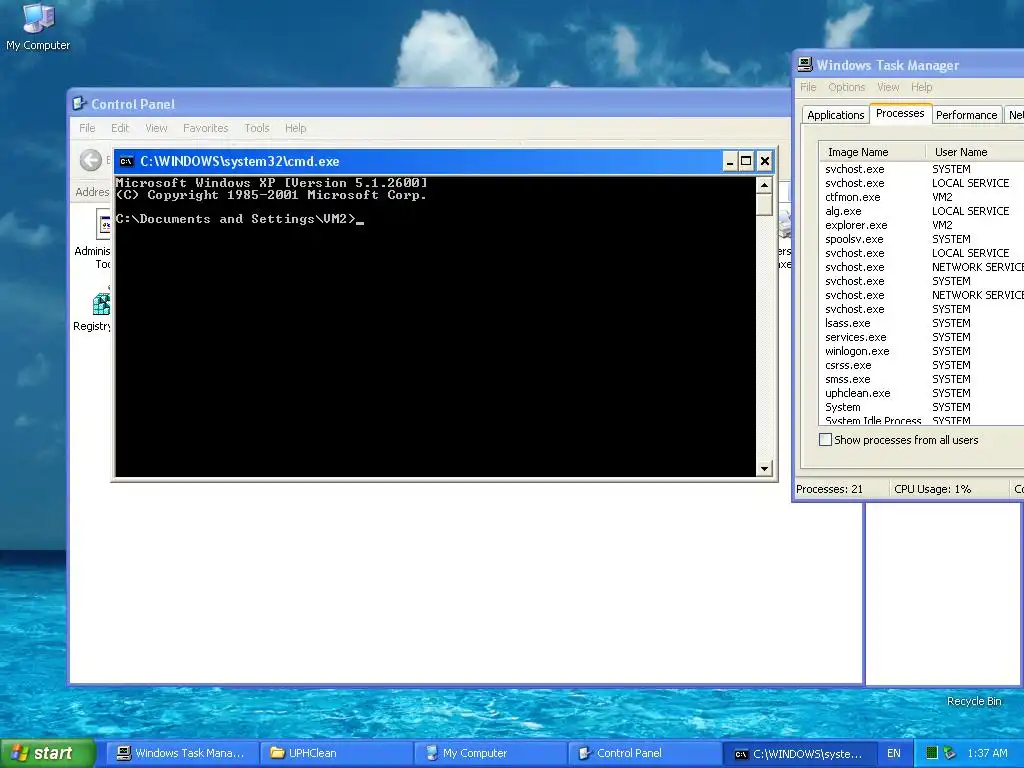Click the tray icon left of the clock
1024x768 pixels.
tap(950, 753)
